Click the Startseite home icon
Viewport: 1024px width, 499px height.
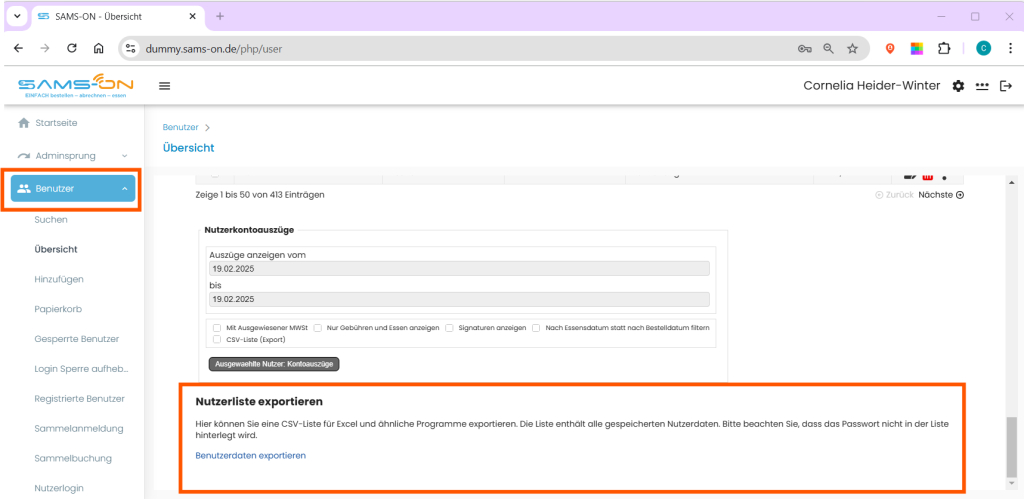click(24, 123)
